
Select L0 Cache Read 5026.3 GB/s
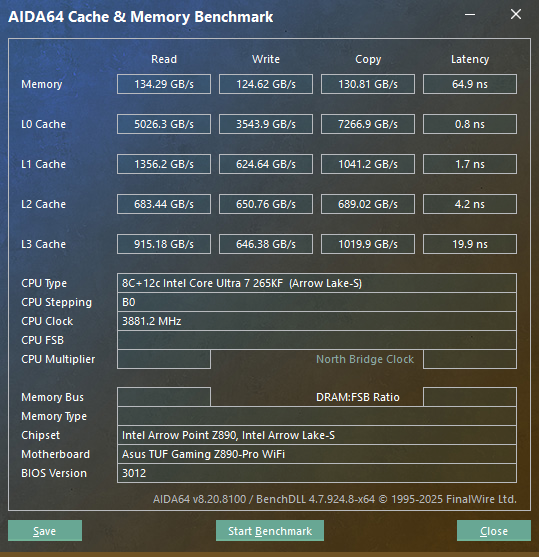click(164, 124)
